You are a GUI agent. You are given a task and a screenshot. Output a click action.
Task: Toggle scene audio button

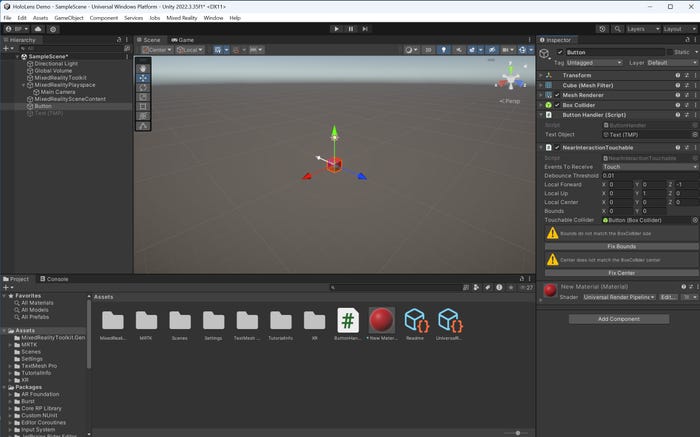click(x=458, y=50)
